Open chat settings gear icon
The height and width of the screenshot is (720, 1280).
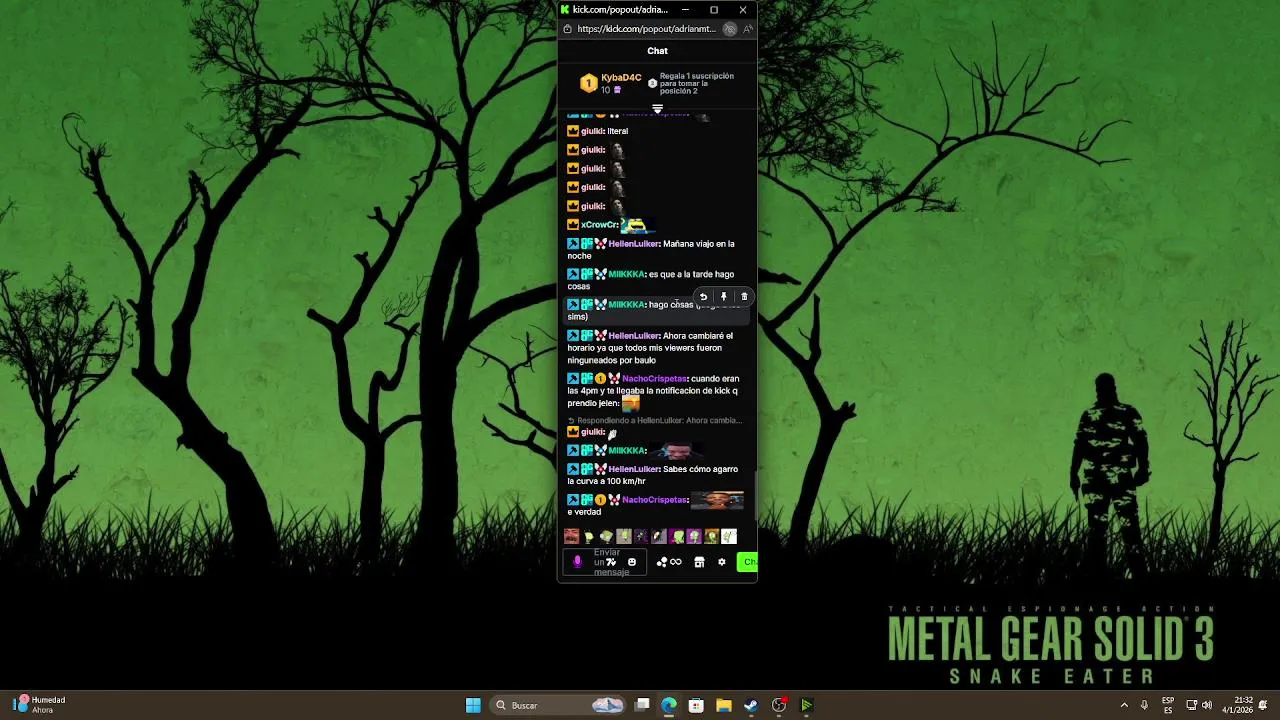(722, 562)
